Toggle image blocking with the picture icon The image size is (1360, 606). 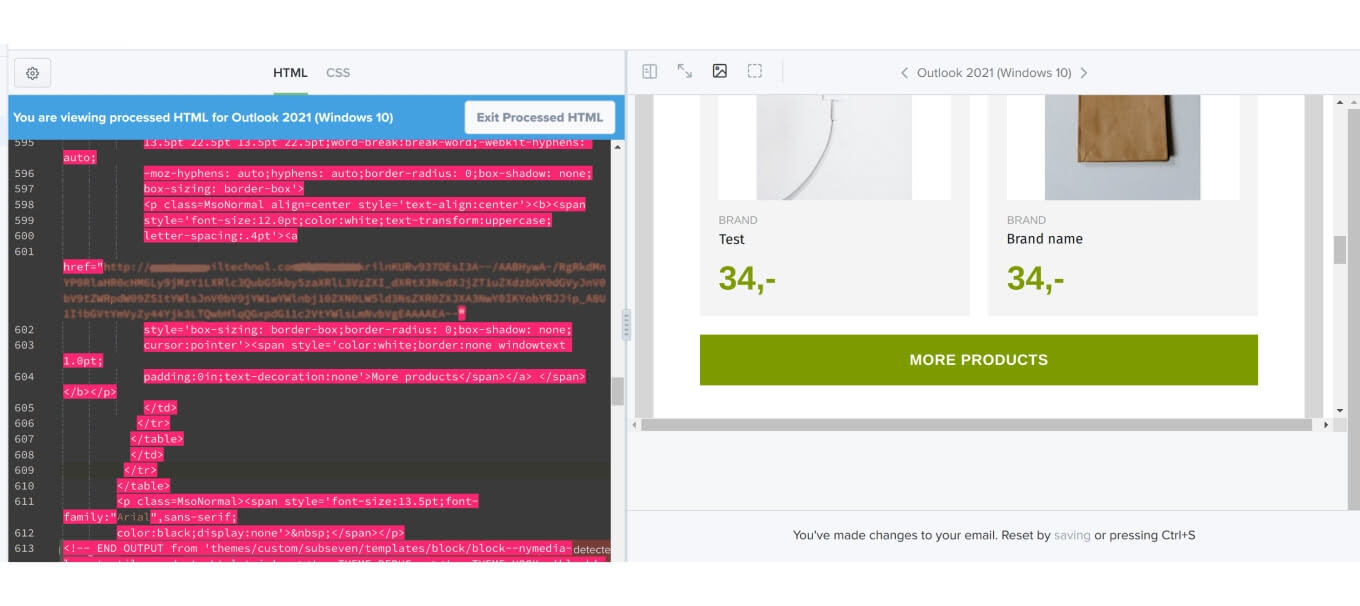tap(719, 70)
